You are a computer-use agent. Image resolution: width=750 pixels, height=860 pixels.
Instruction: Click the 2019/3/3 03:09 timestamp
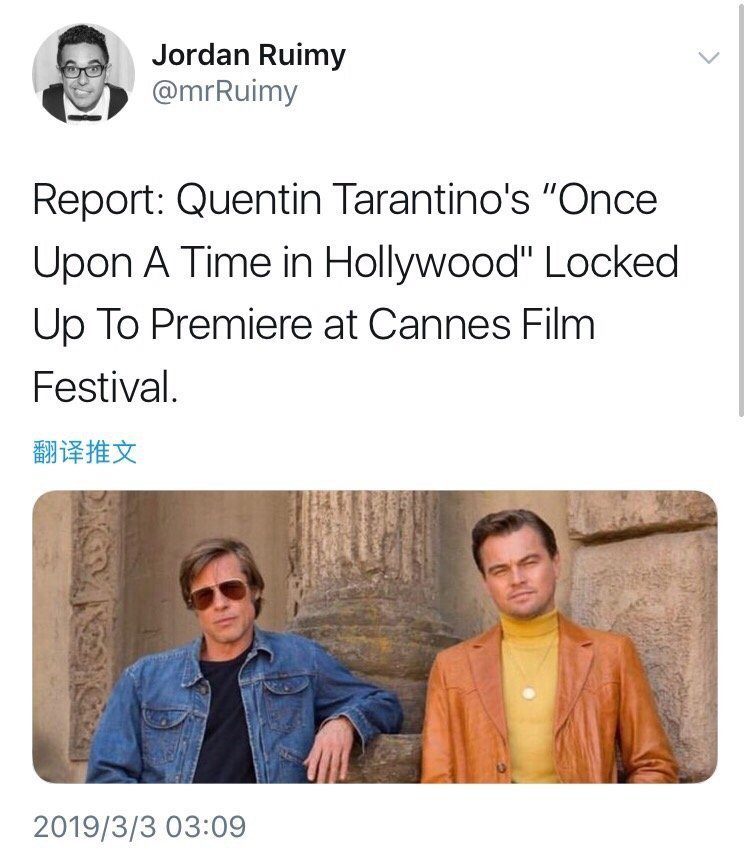point(139,827)
